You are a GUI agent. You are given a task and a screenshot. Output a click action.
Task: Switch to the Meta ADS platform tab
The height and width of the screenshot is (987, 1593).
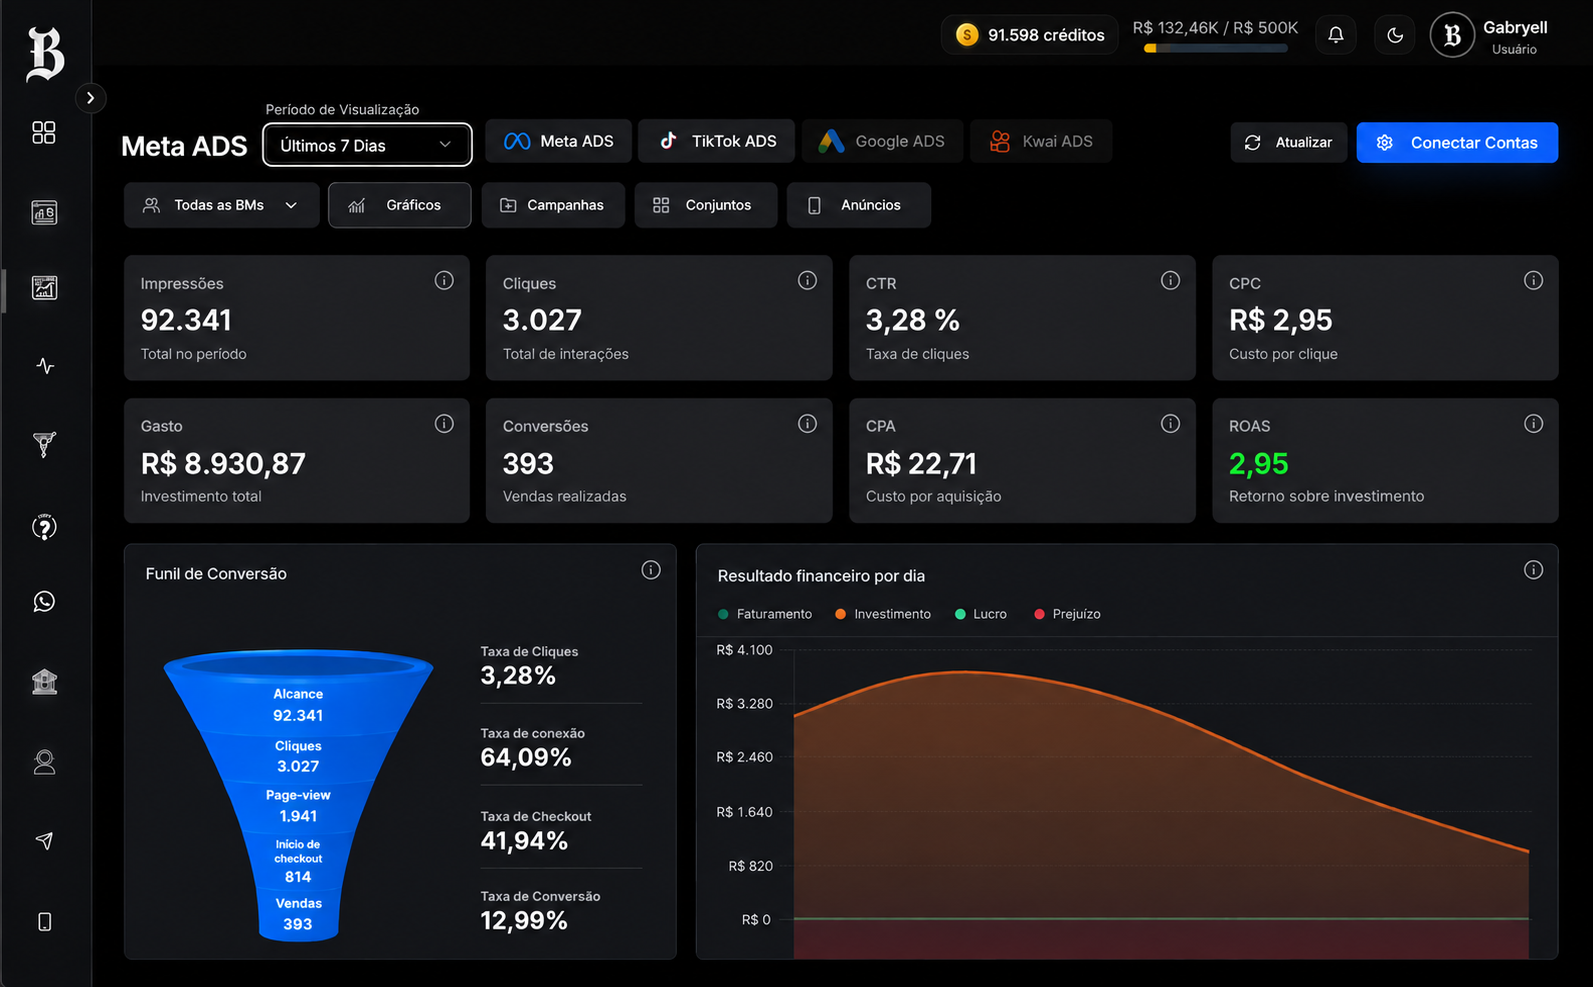558,141
